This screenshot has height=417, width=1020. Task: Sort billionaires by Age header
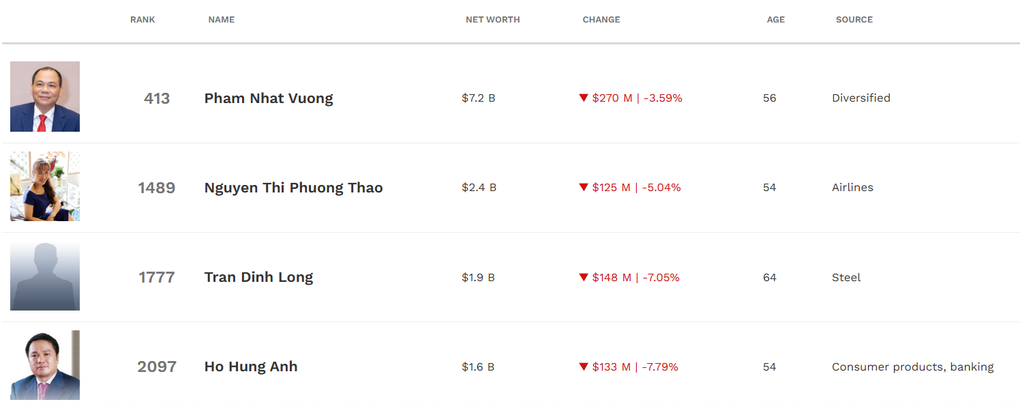point(775,20)
